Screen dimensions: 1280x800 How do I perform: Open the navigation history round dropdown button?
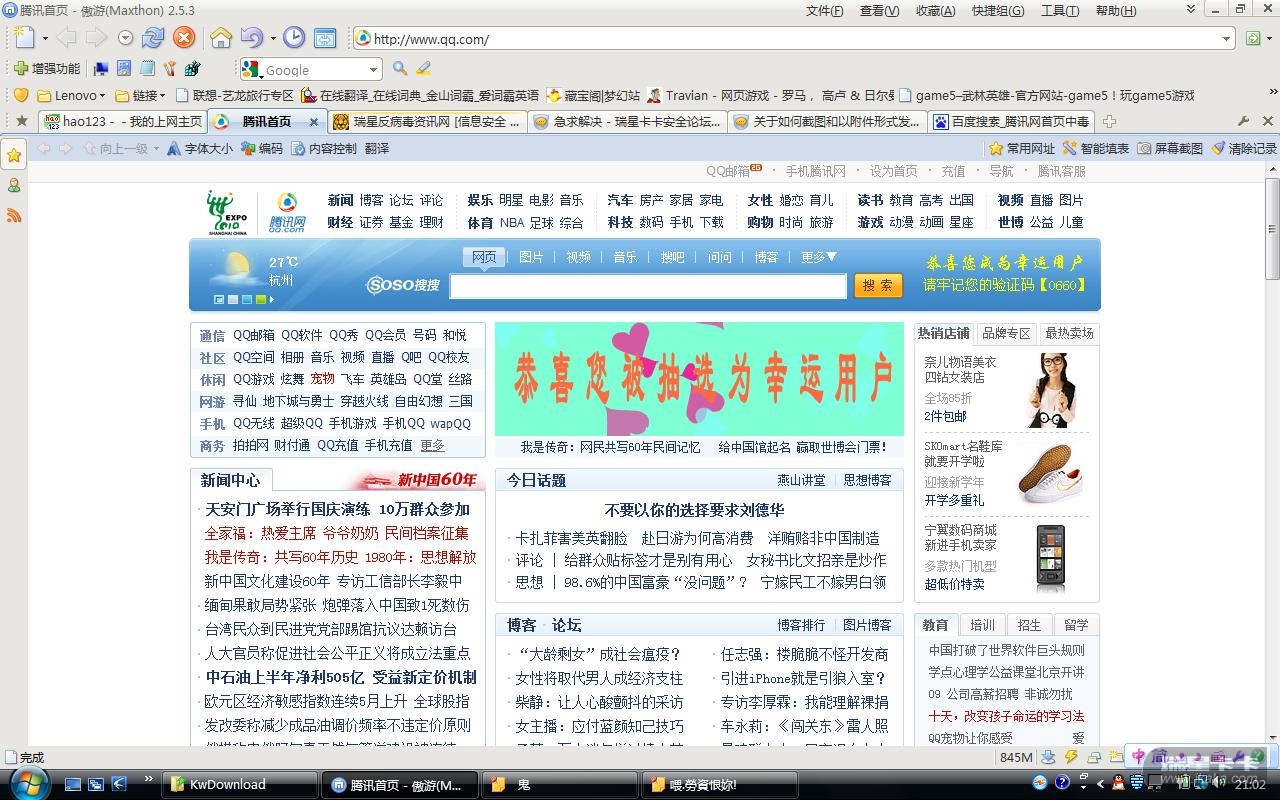point(125,38)
